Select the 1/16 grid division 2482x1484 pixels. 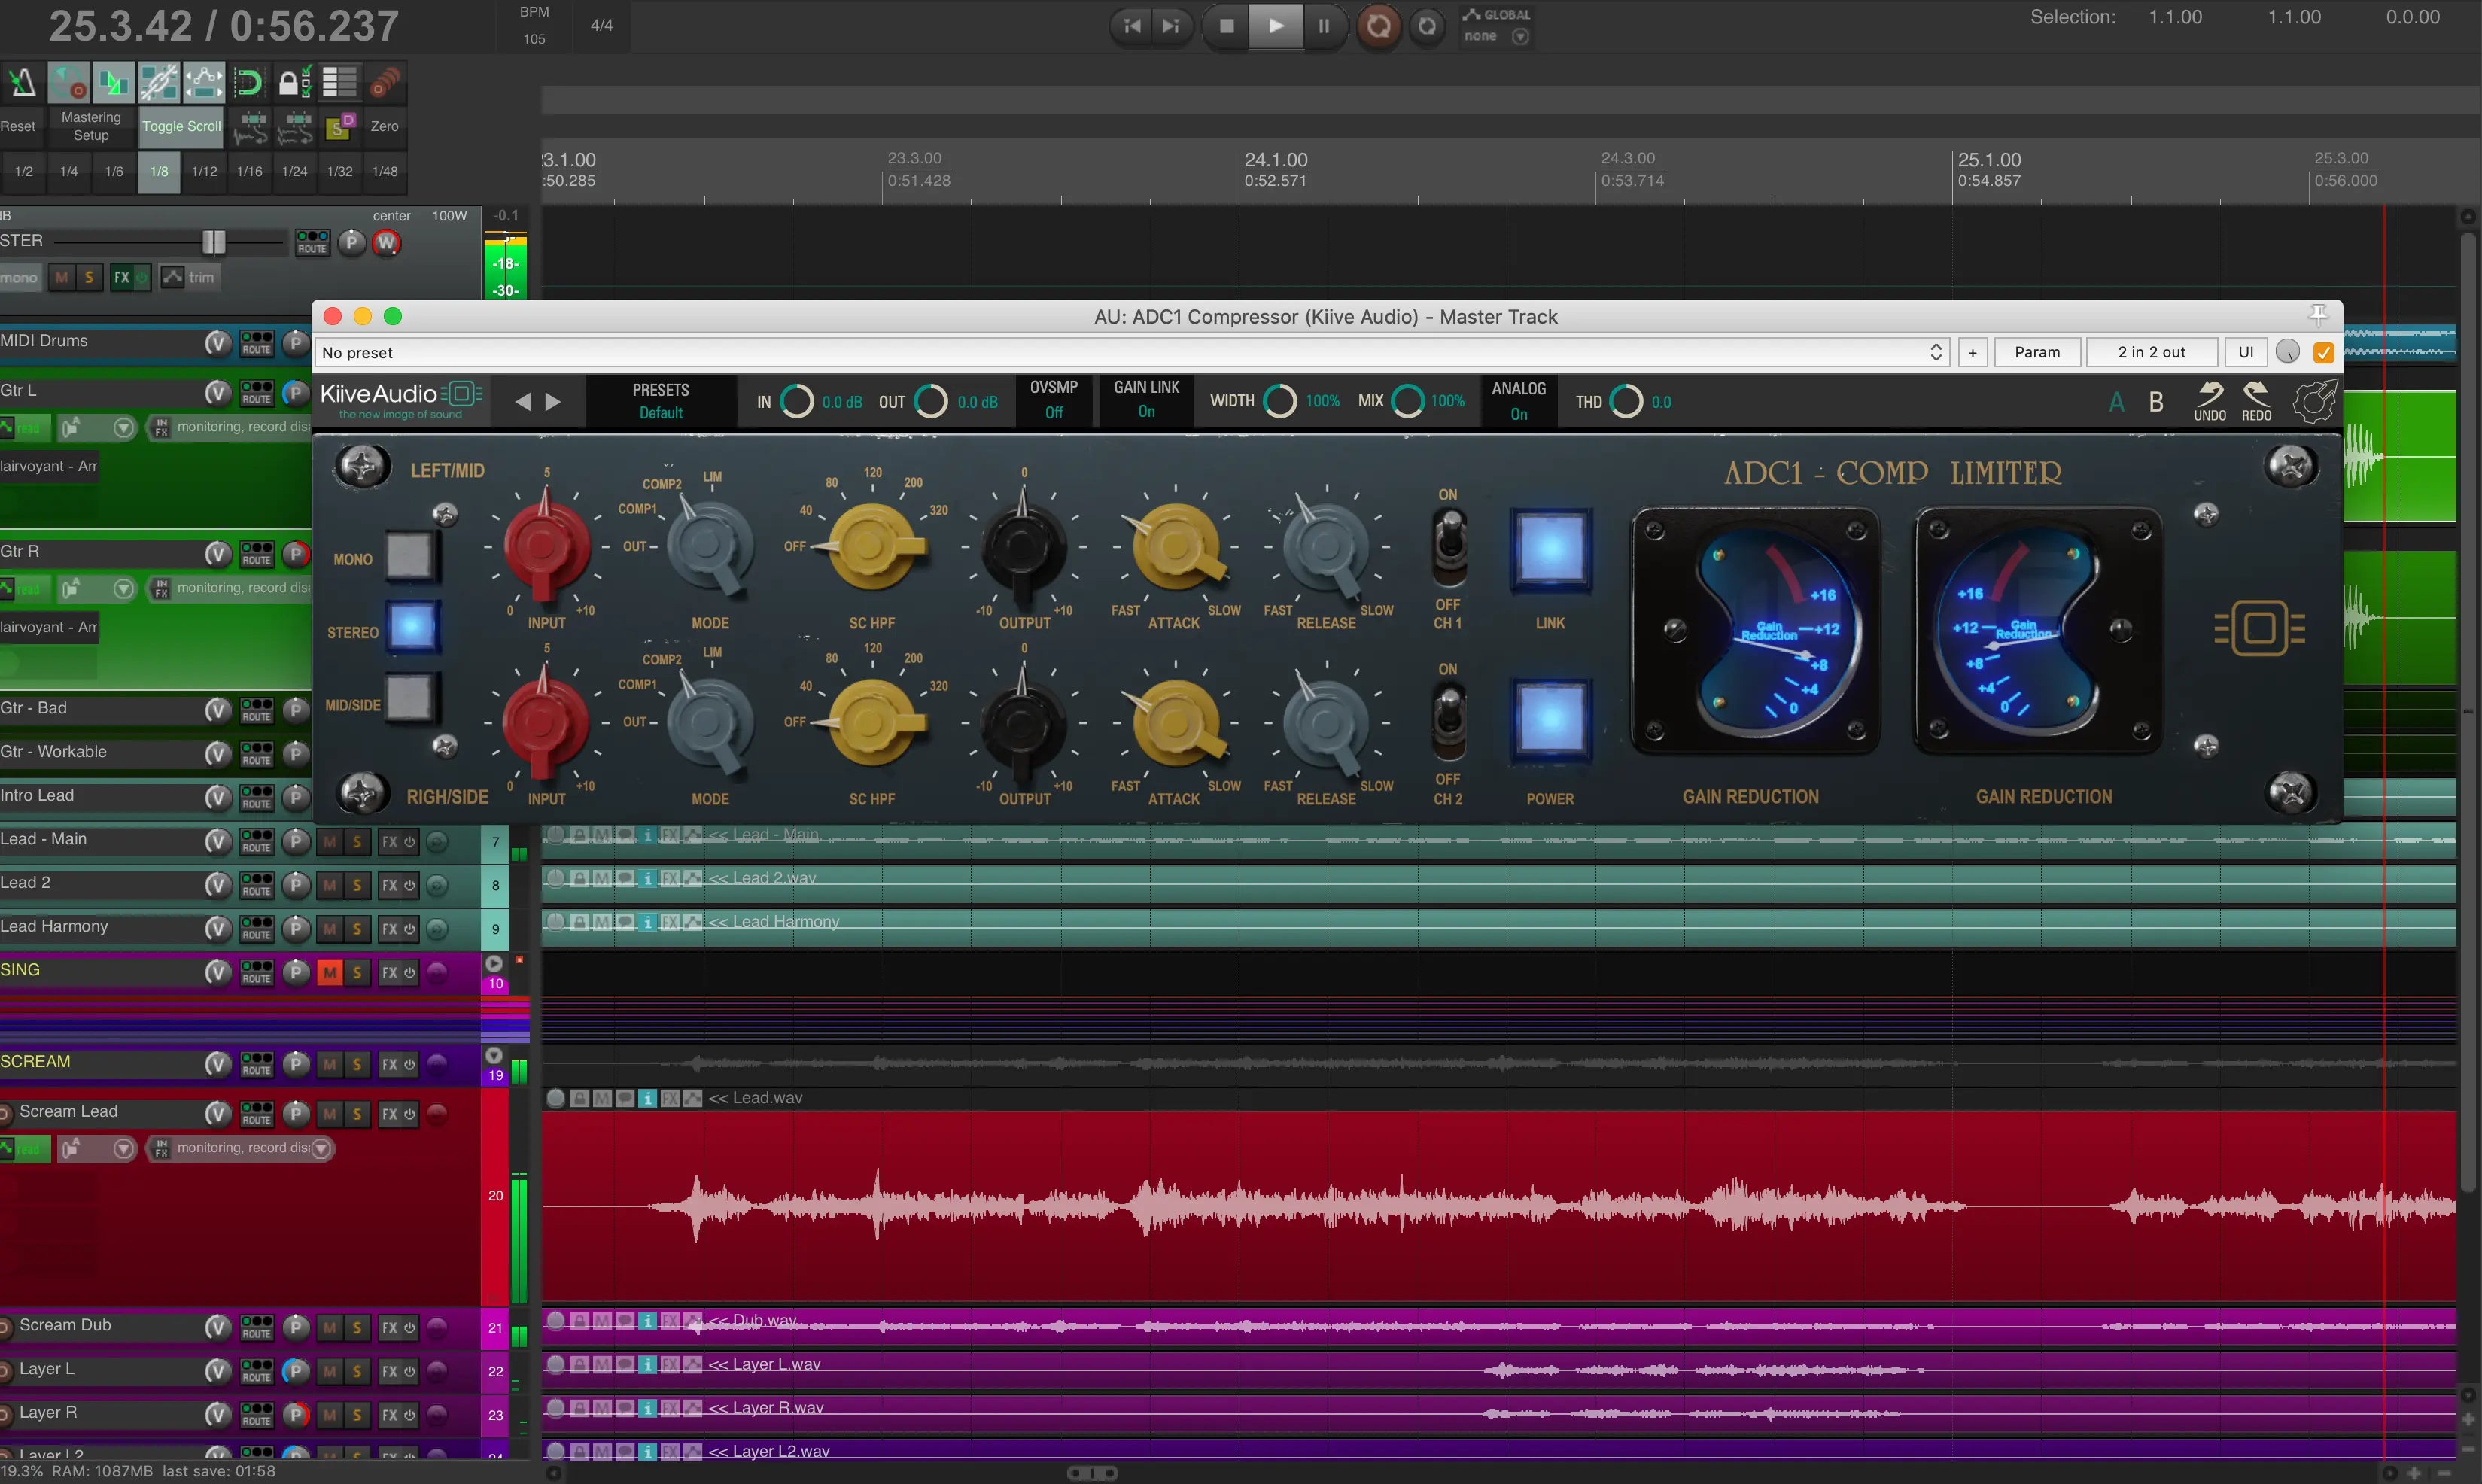coord(249,171)
